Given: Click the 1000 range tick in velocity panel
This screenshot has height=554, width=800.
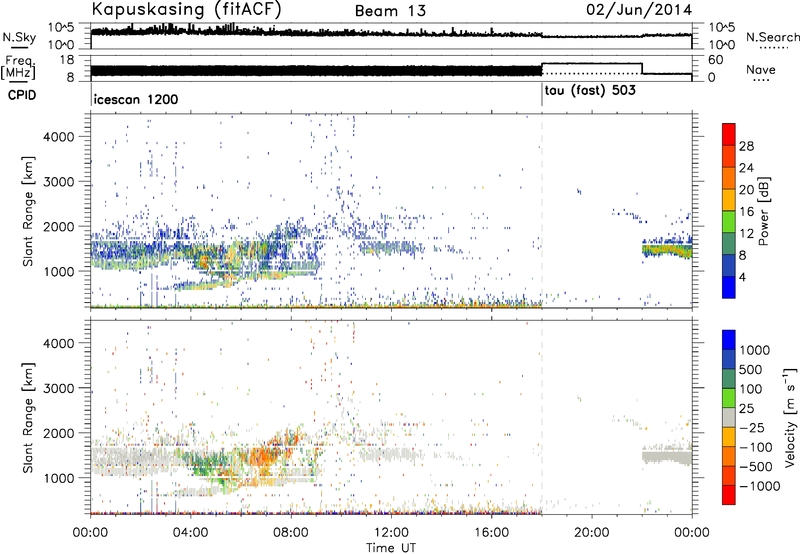Looking at the screenshot, I should pyautogui.click(x=59, y=478).
